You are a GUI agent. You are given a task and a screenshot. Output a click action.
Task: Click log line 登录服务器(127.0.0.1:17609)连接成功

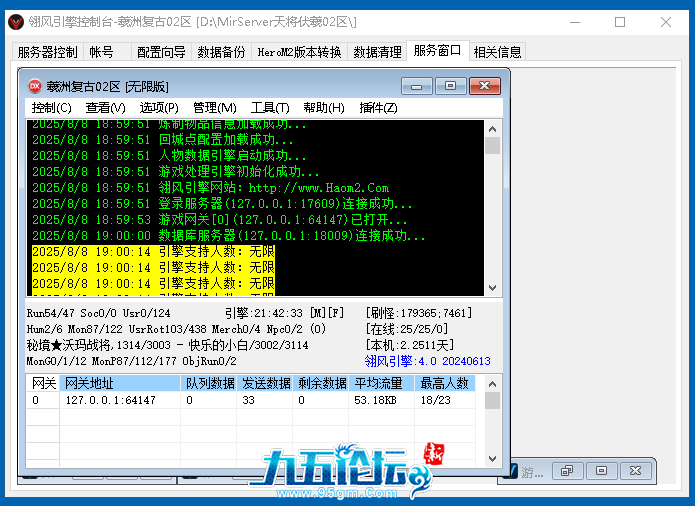[222, 204]
